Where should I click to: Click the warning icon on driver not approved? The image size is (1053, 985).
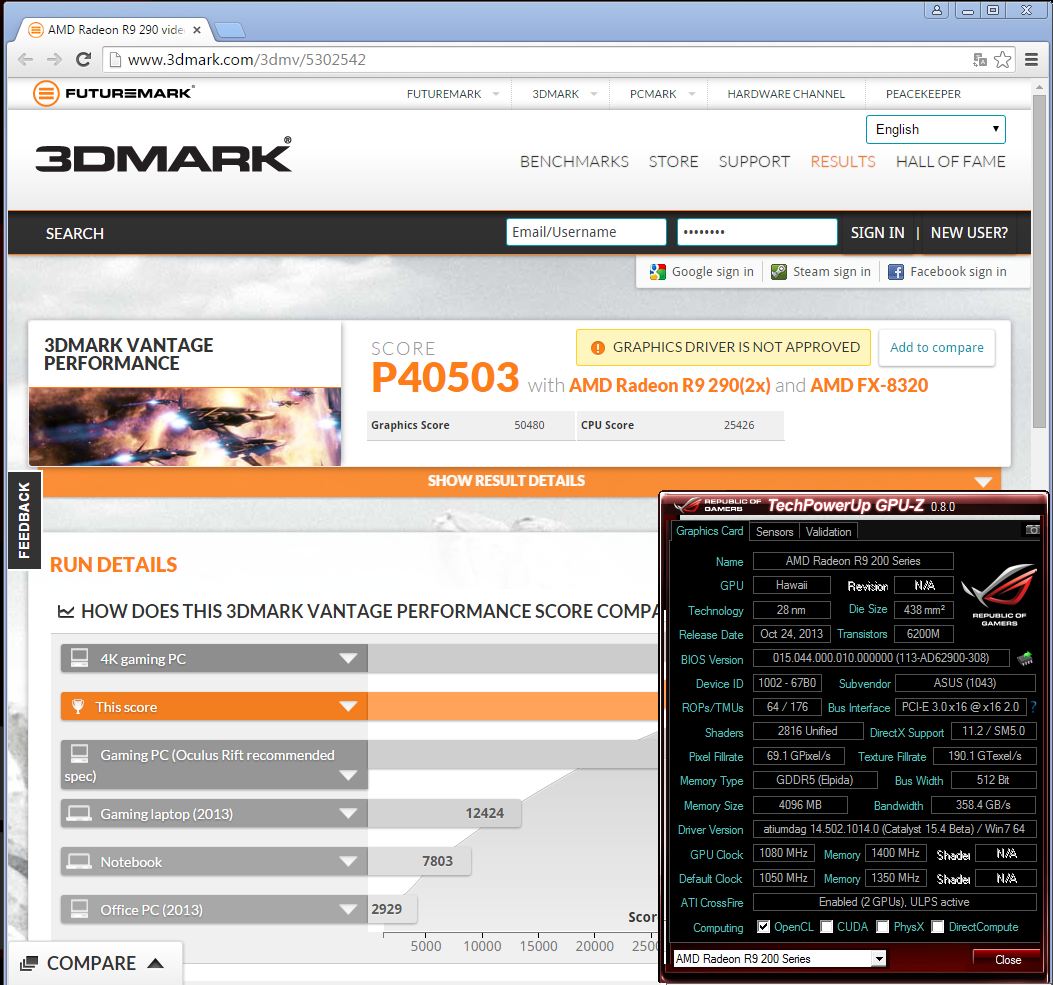(x=597, y=348)
